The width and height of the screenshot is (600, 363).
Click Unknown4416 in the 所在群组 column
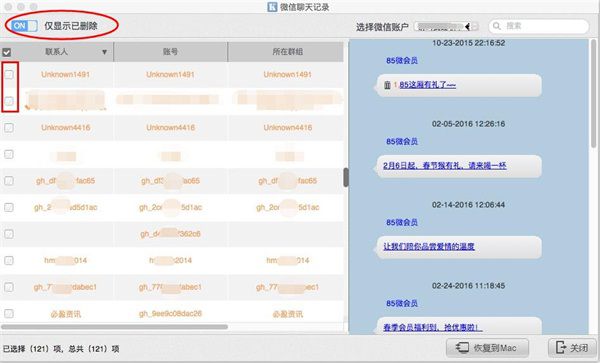287,127
